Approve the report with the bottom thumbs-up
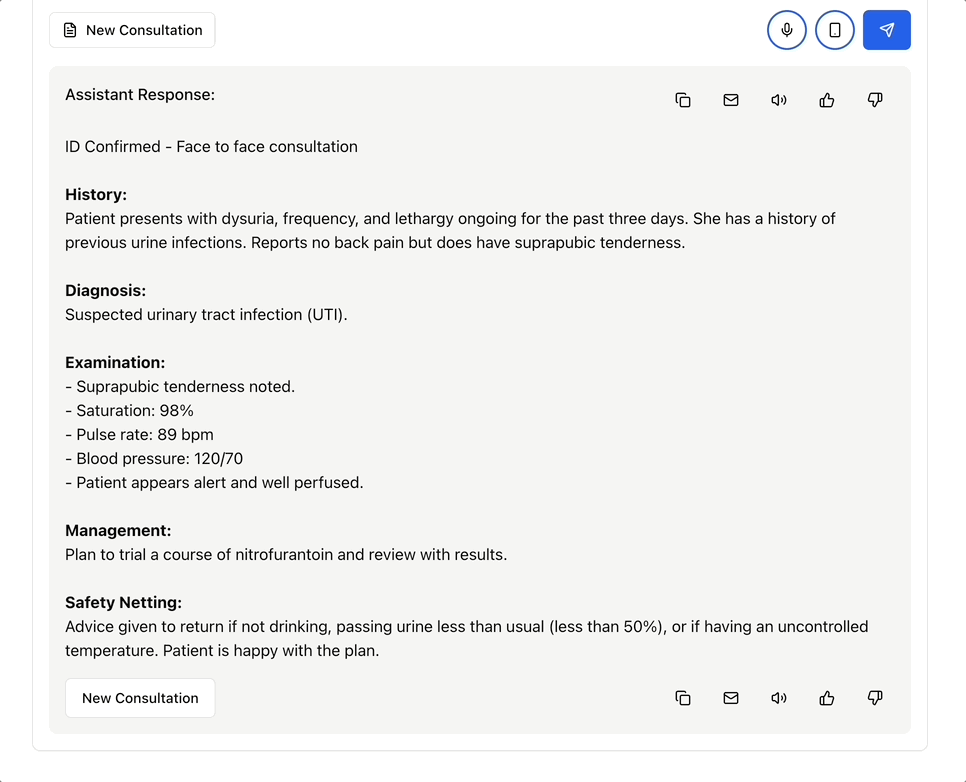966x782 pixels. pos(827,698)
